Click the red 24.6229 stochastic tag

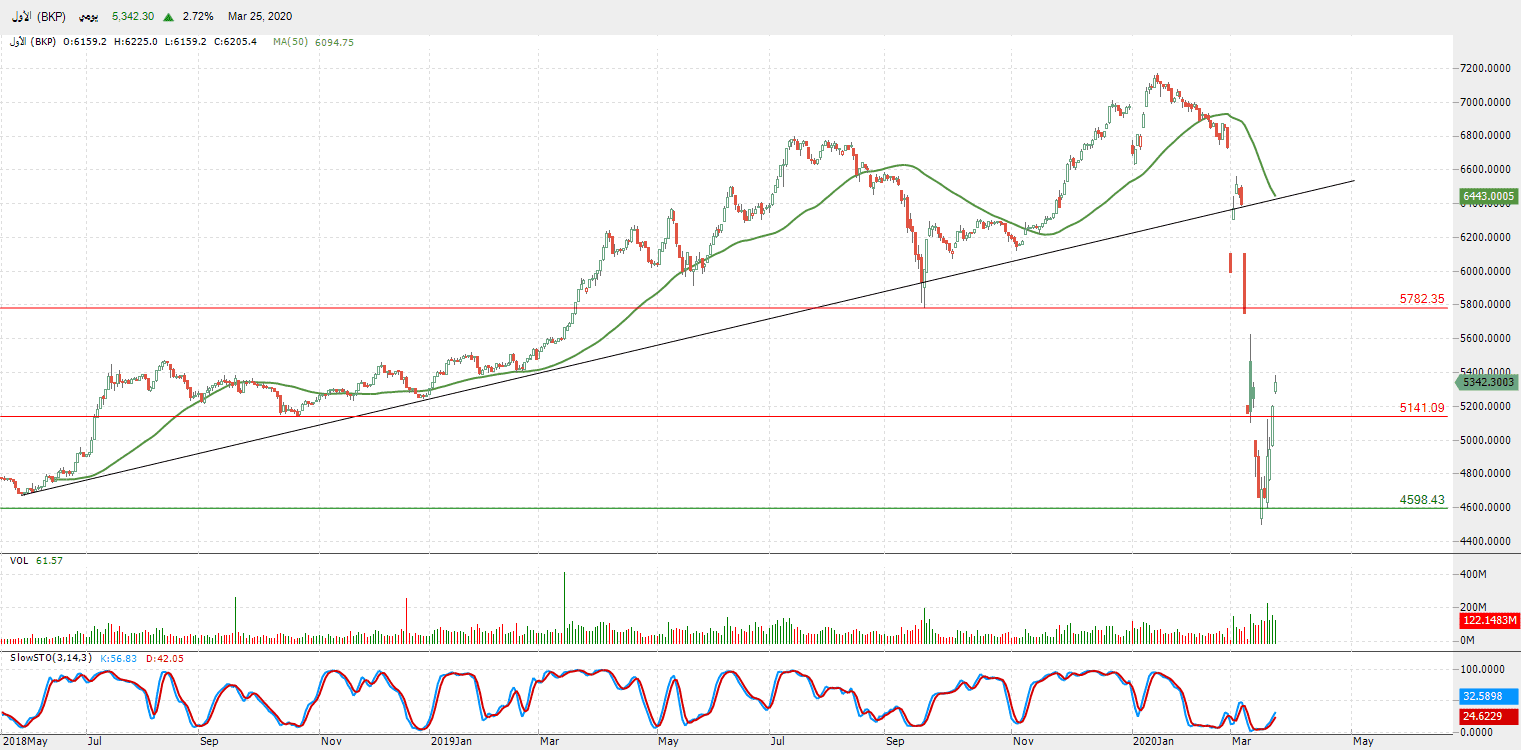[x=1488, y=716]
